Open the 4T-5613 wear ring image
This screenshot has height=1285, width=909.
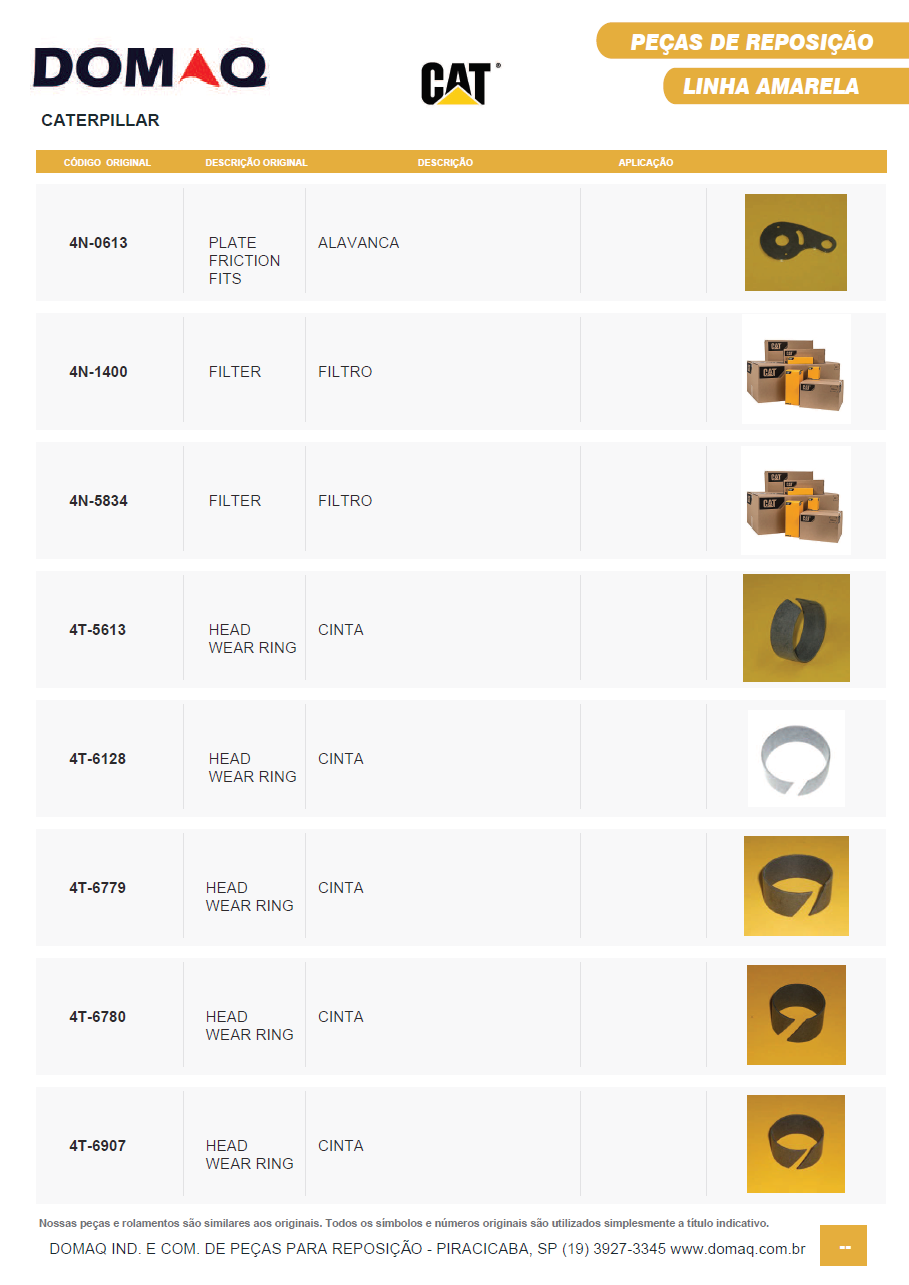(796, 628)
